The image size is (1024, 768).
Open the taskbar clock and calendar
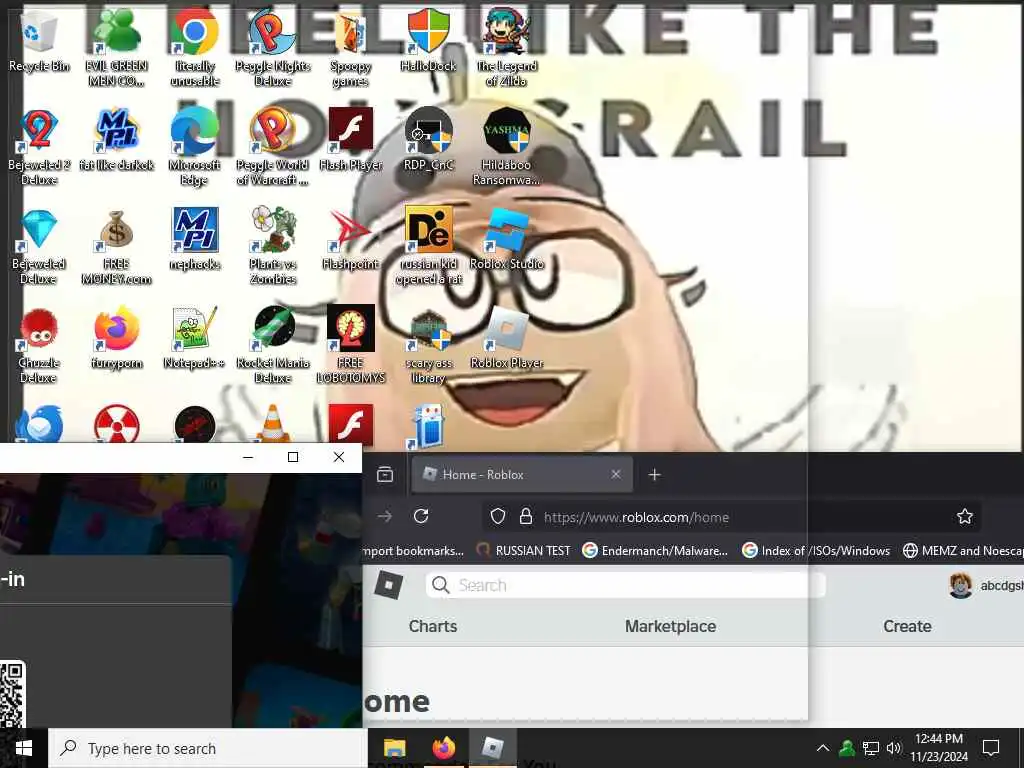pyautogui.click(x=939, y=748)
